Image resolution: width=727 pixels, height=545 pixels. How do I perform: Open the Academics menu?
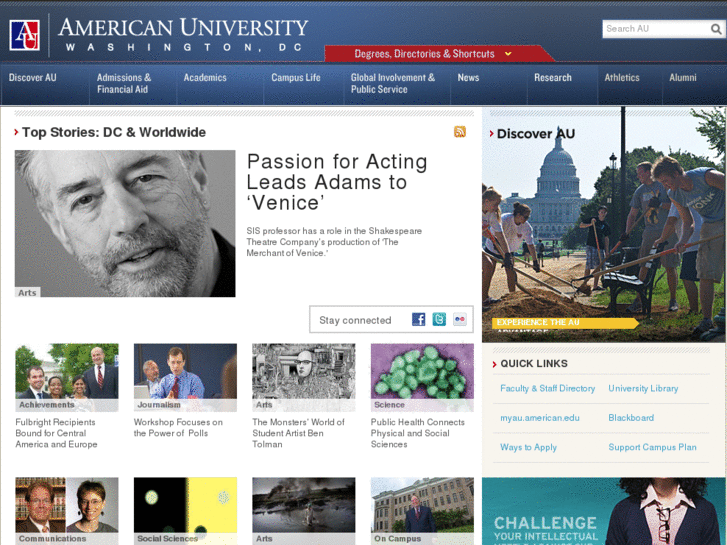[x=205, y=77]
